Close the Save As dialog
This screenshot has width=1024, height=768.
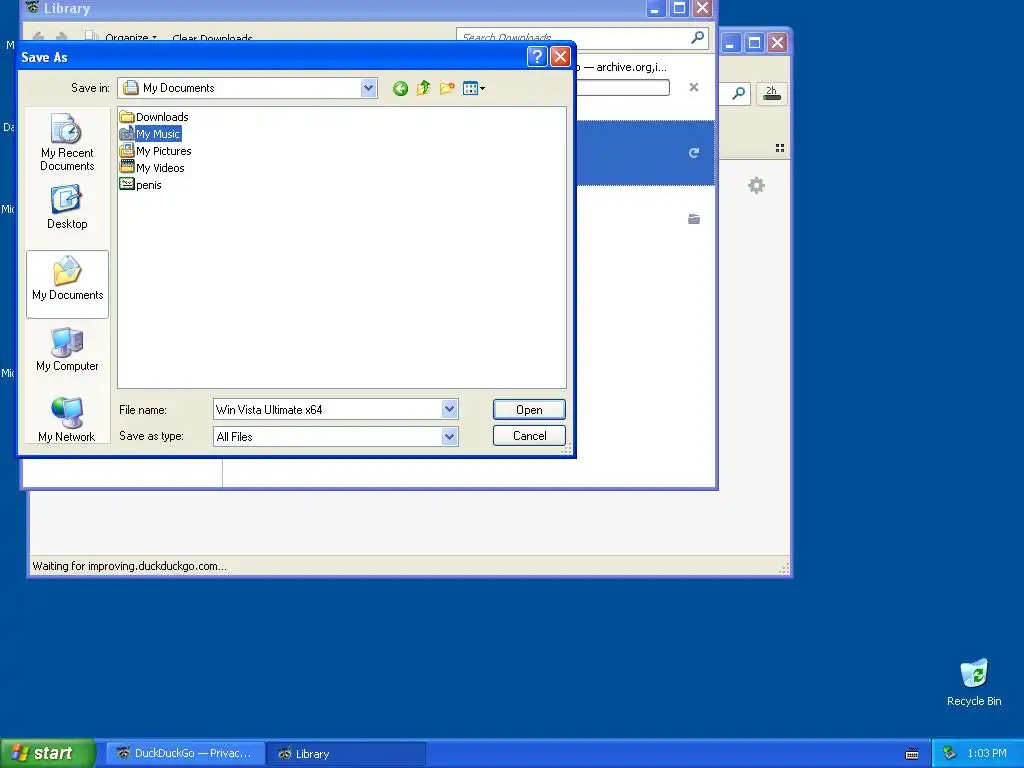click(560, 57)
